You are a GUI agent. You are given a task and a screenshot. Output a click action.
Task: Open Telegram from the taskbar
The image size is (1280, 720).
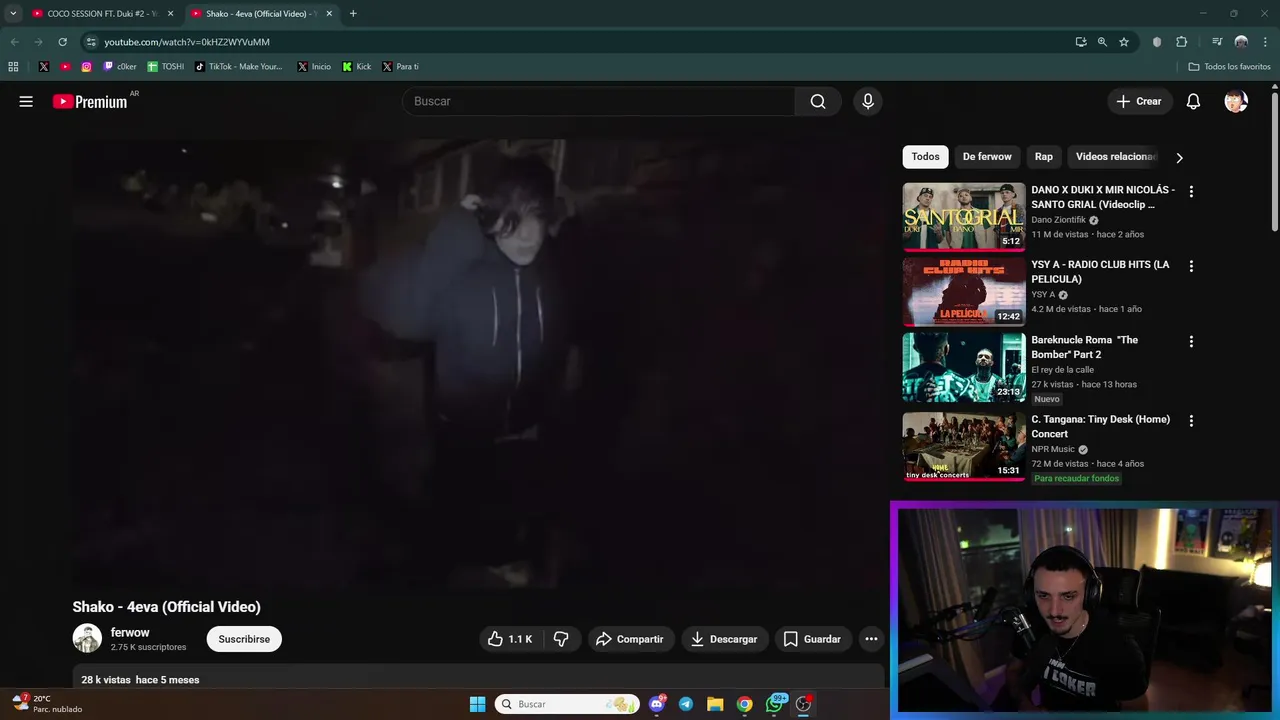[x=686, y=704]
